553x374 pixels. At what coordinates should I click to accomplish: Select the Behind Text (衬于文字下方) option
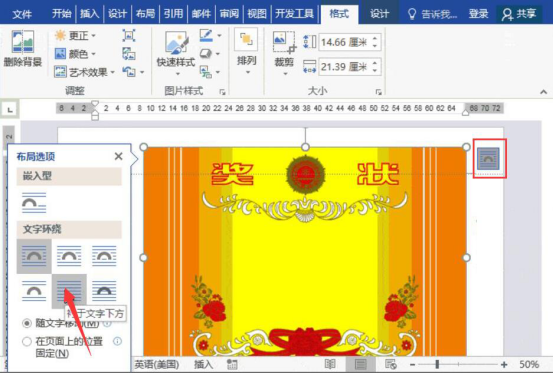click(69, 291)
